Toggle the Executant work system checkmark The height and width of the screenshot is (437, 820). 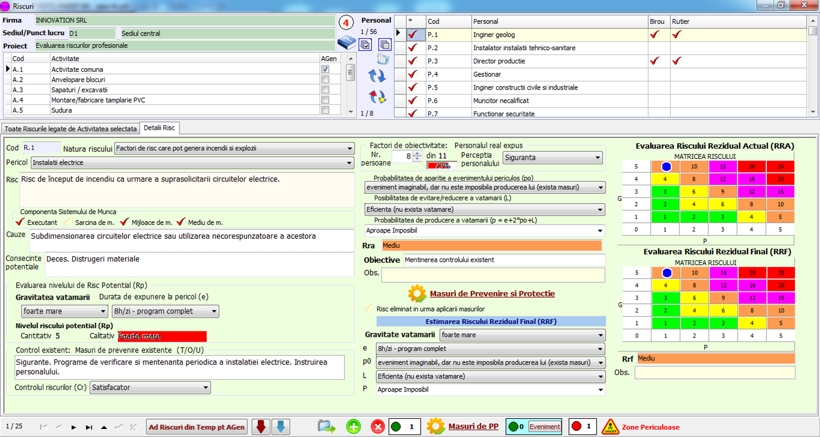click(20, 222)
